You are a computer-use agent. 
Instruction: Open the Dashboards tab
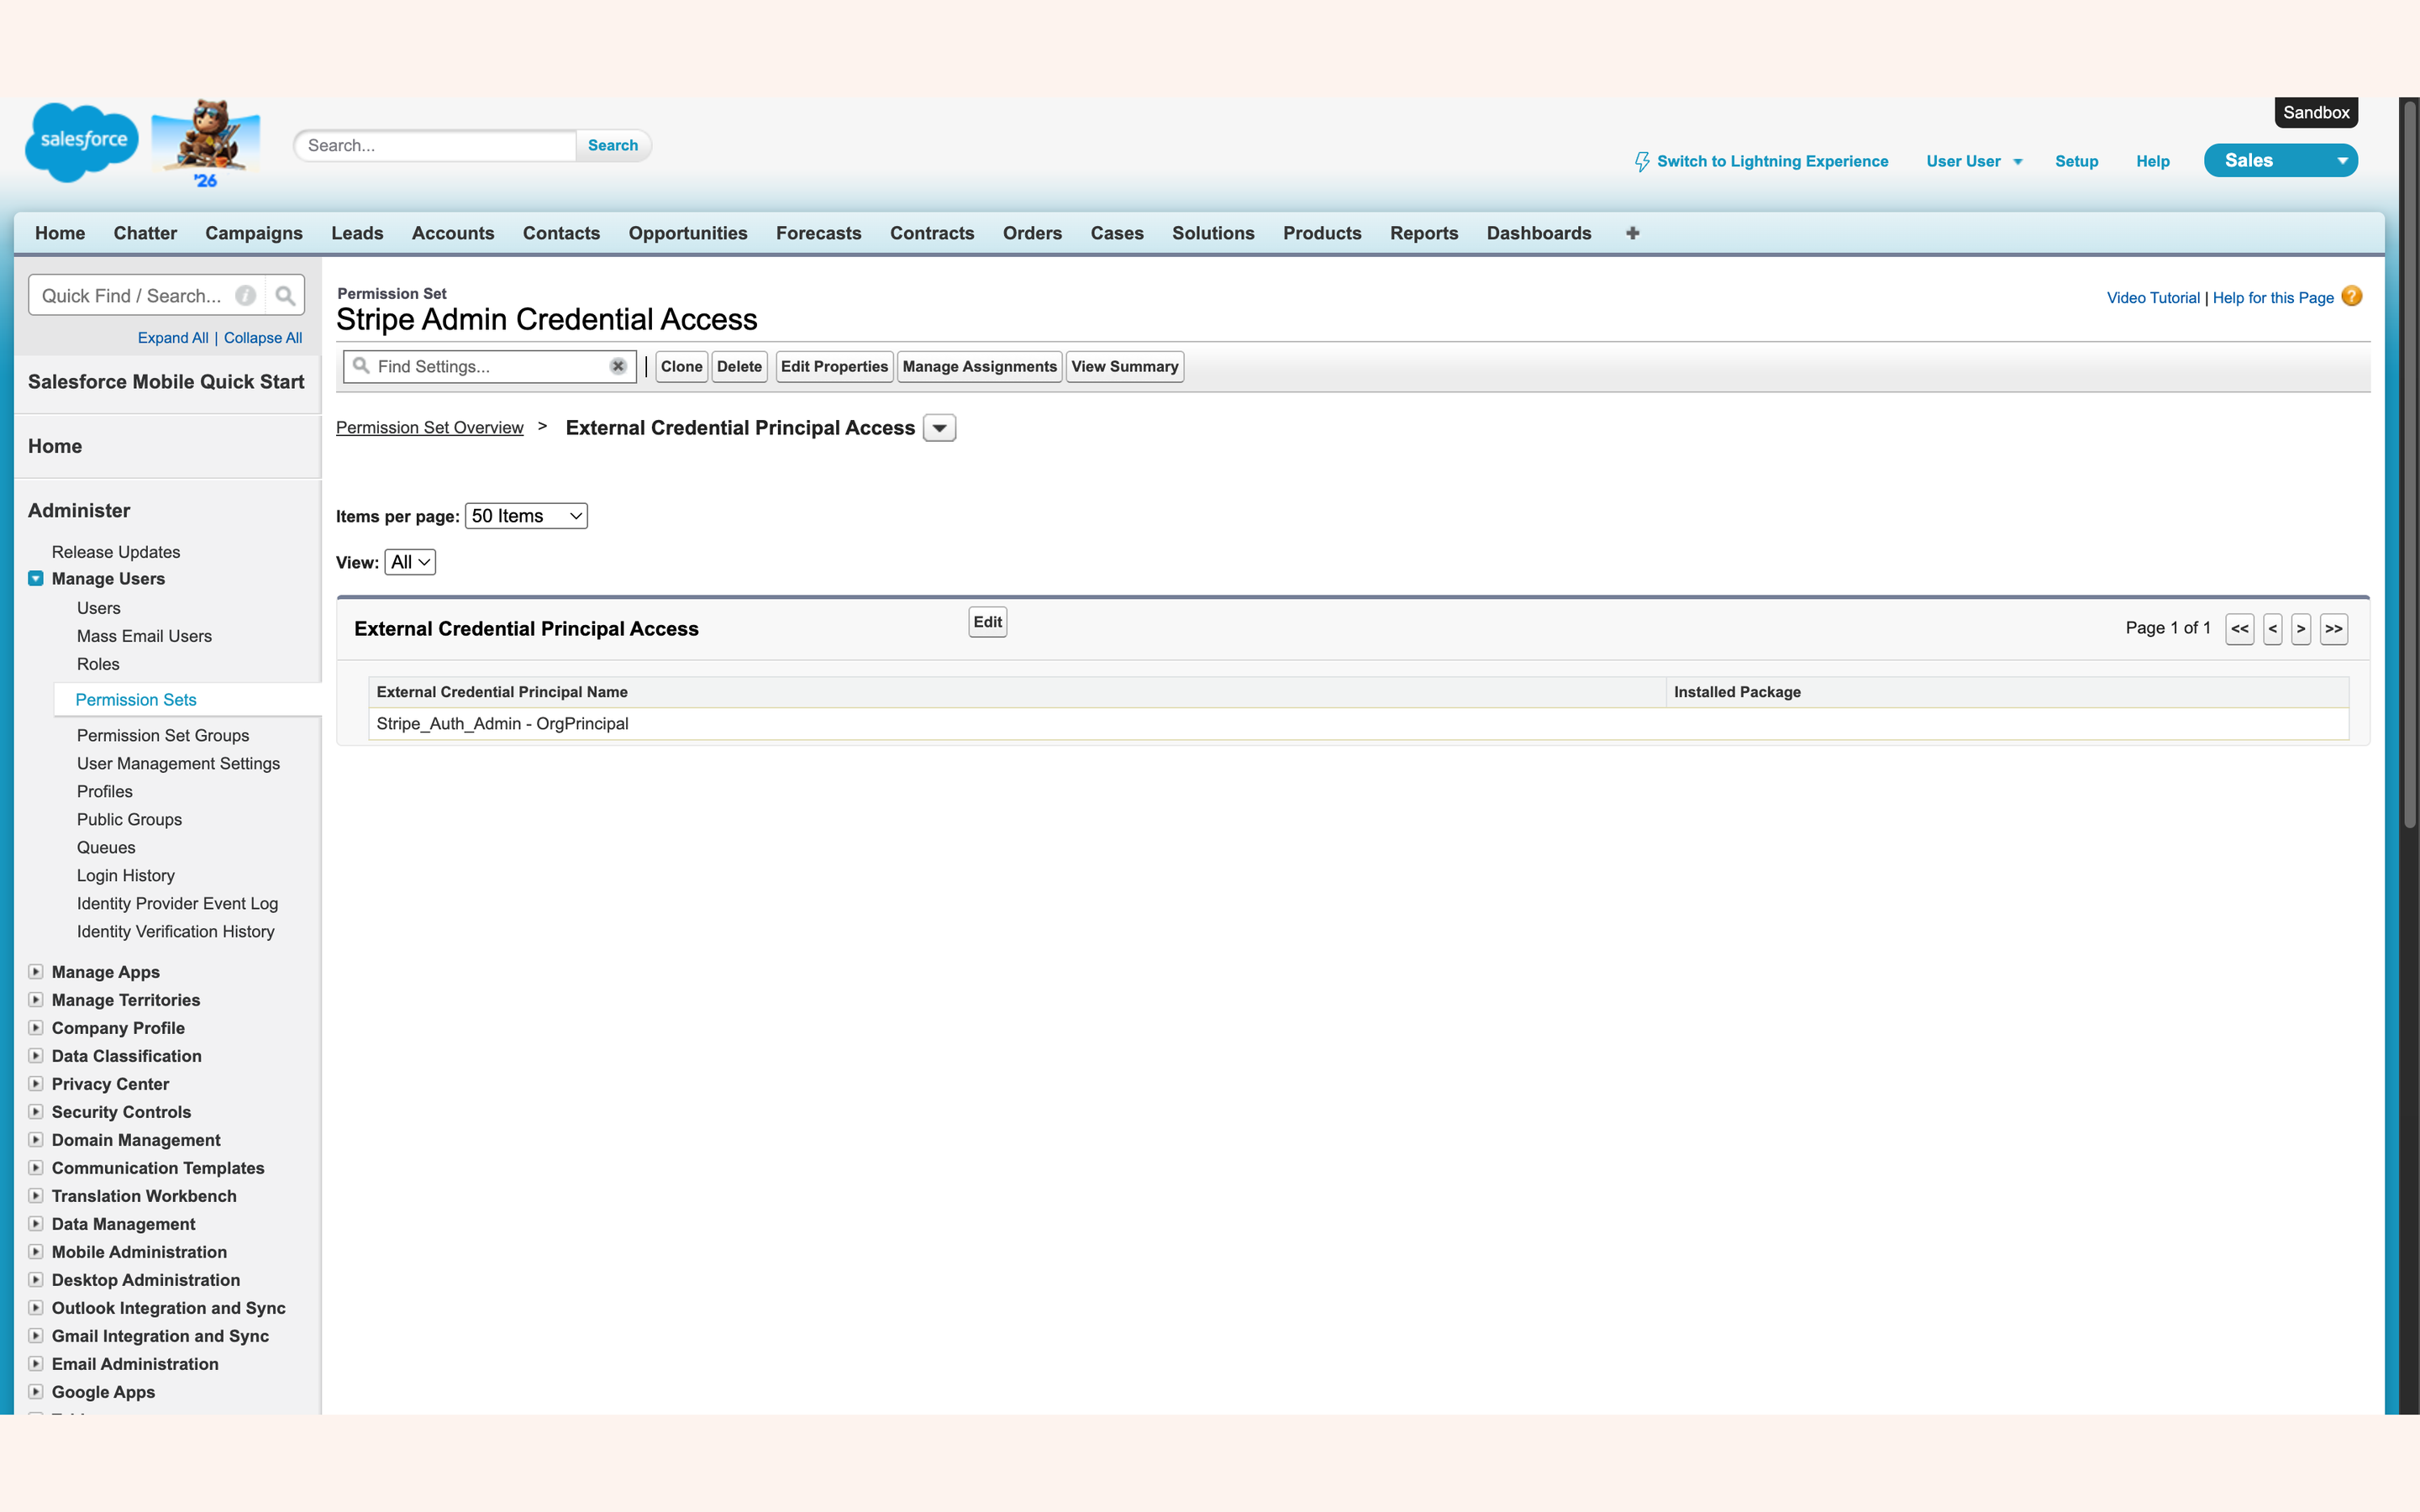[1538, 233]
